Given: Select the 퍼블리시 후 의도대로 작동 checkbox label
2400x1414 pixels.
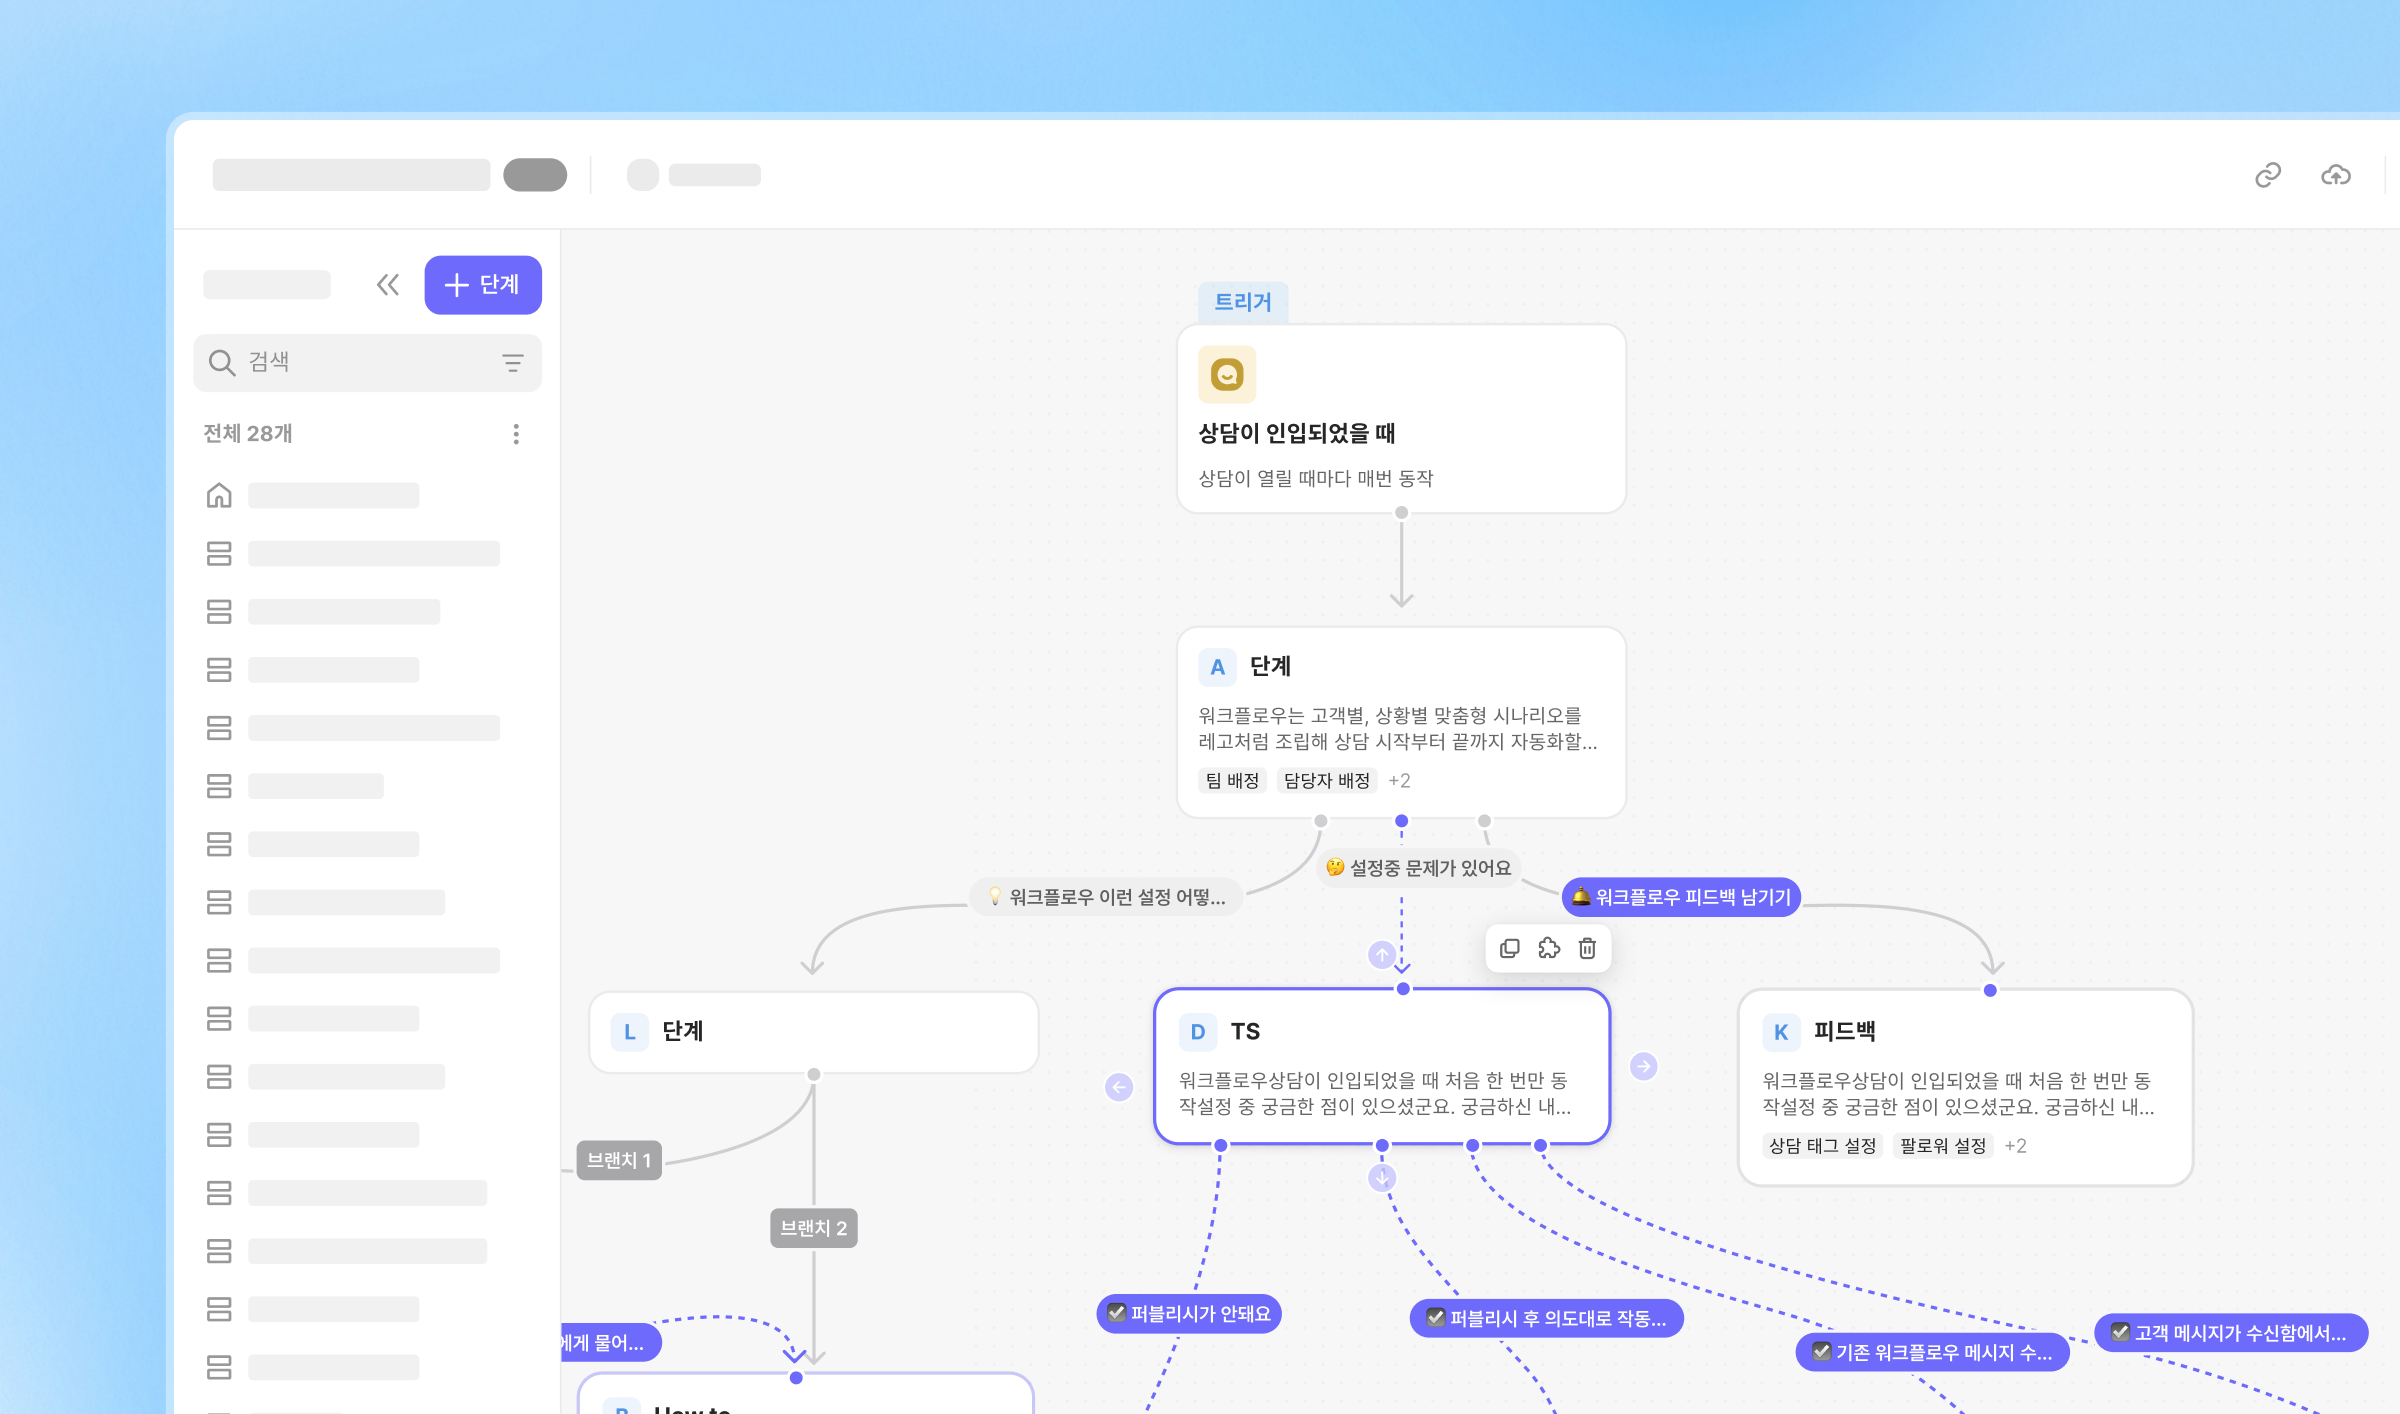Looking at the screenshot, I should [x=1546, y=1318].
